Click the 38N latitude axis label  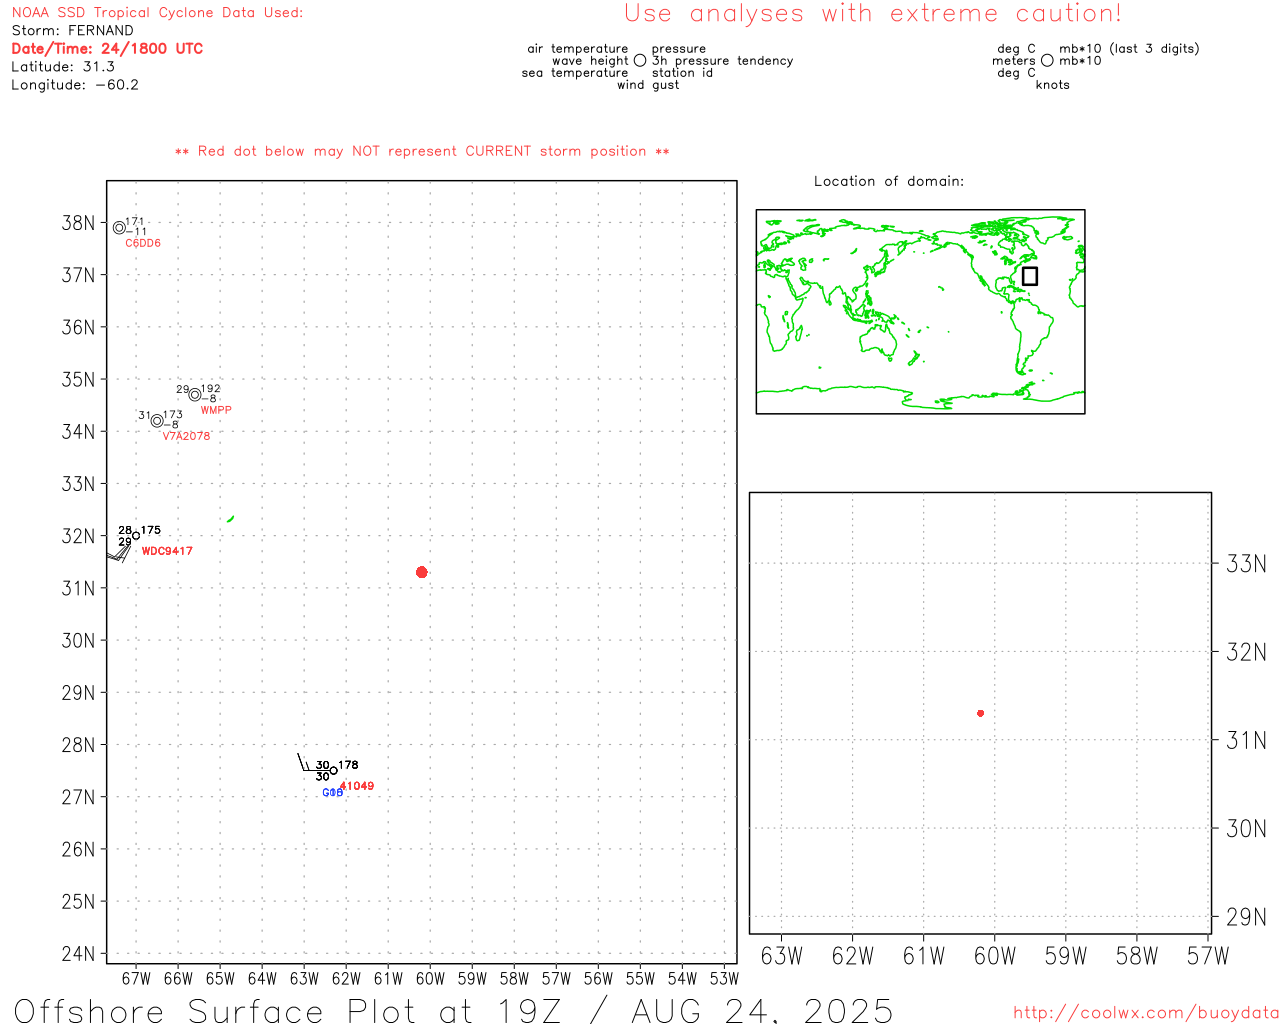pos(78,223)
